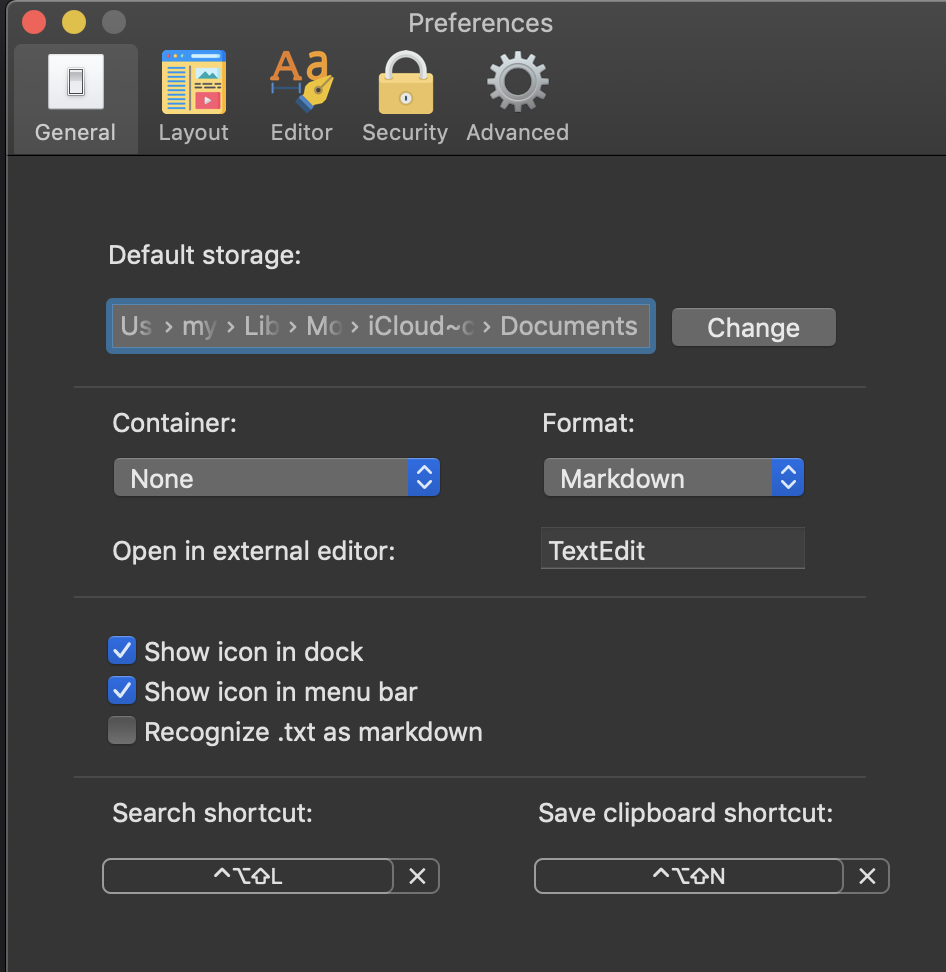Click the Documents folder in storage path
The height and width of the screenshot is (972, 946).
pyautogui.click(x=568, y=326)
